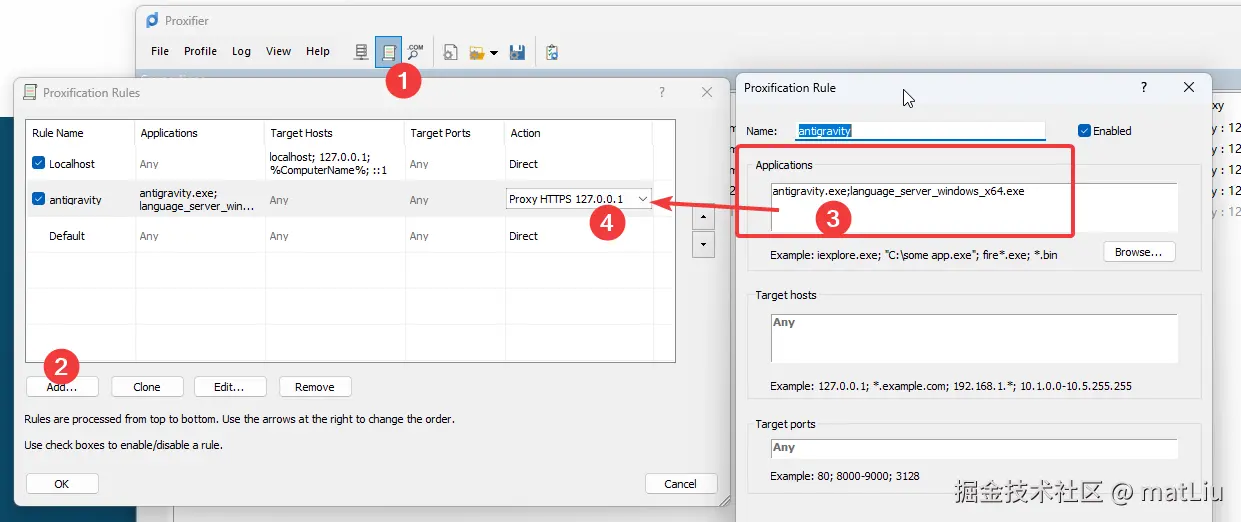Click the help question mark in Proxification Rule dialog
Screen dimensions: 1241x522
pos(1144,87)
